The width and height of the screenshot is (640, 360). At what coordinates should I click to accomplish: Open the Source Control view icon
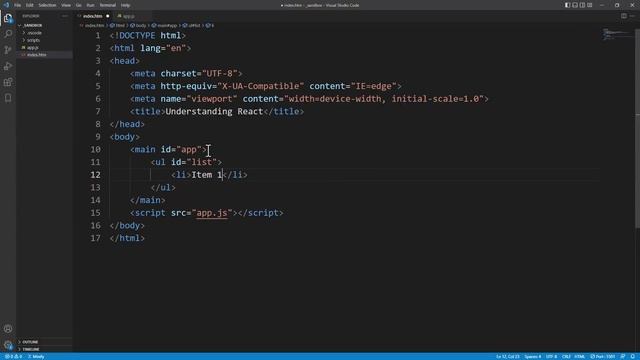(8, 50)
